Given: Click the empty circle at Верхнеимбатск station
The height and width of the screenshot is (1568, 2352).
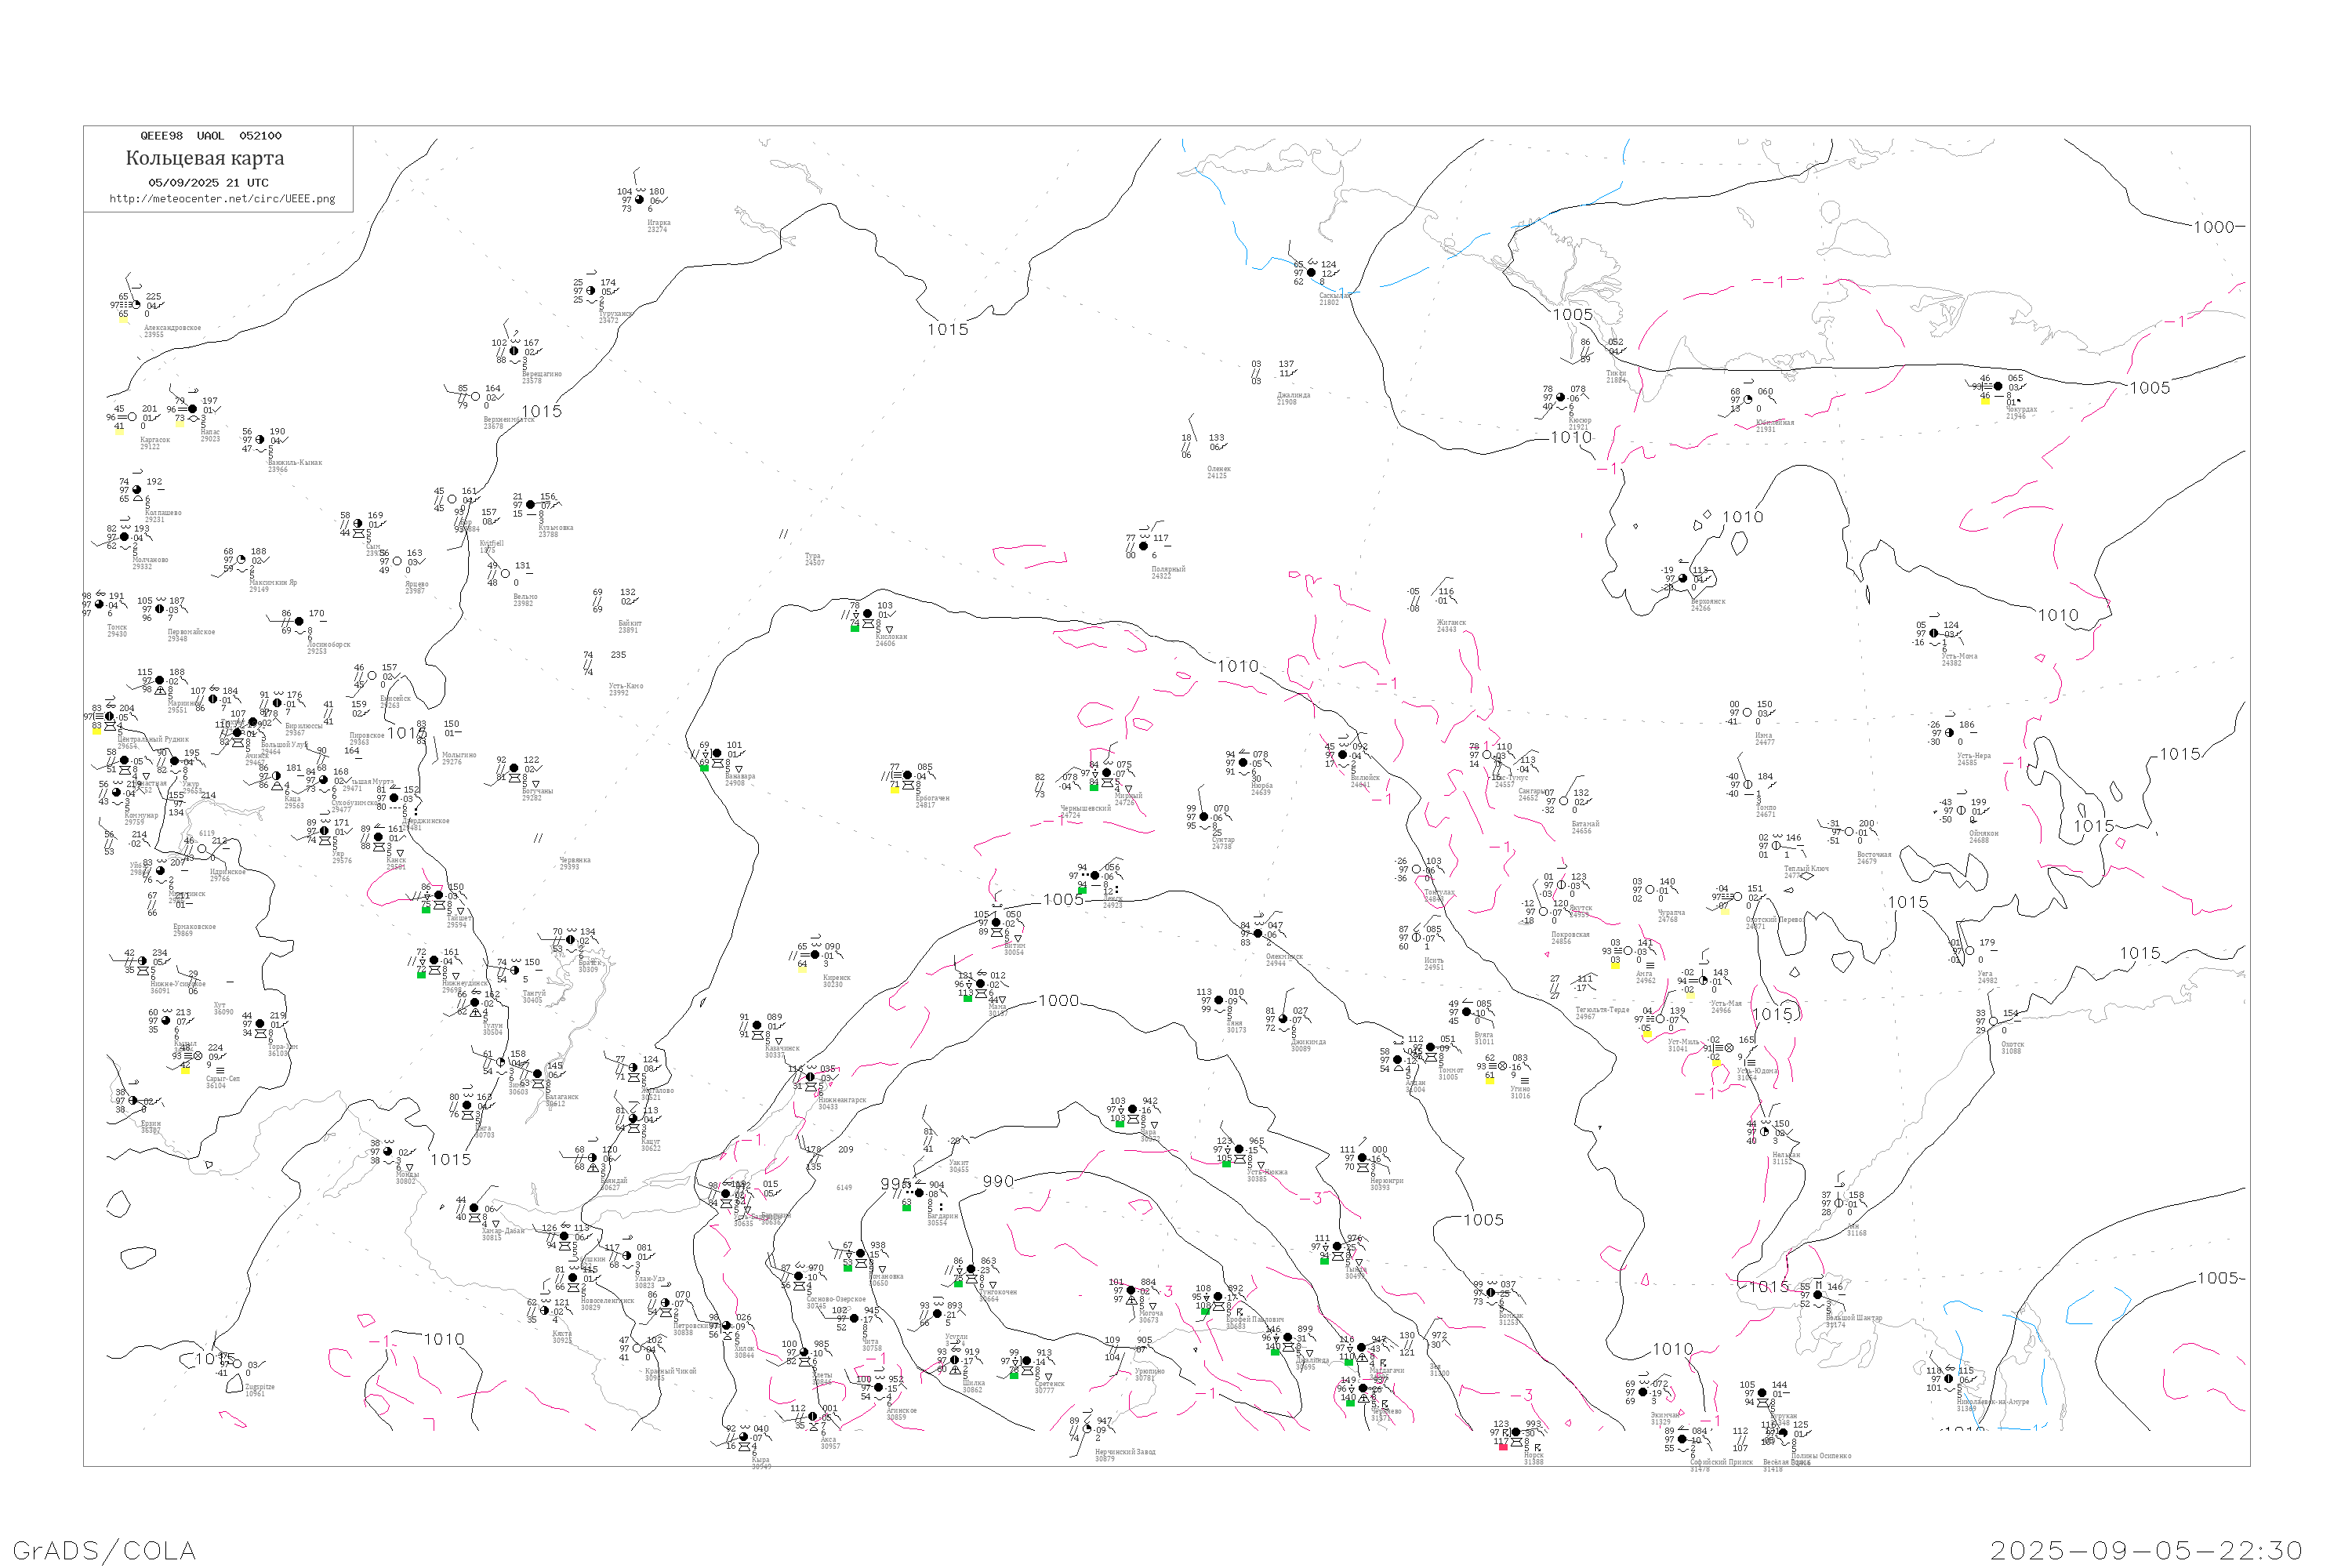Looking at the screenshot, I should (x=476, y=397).
